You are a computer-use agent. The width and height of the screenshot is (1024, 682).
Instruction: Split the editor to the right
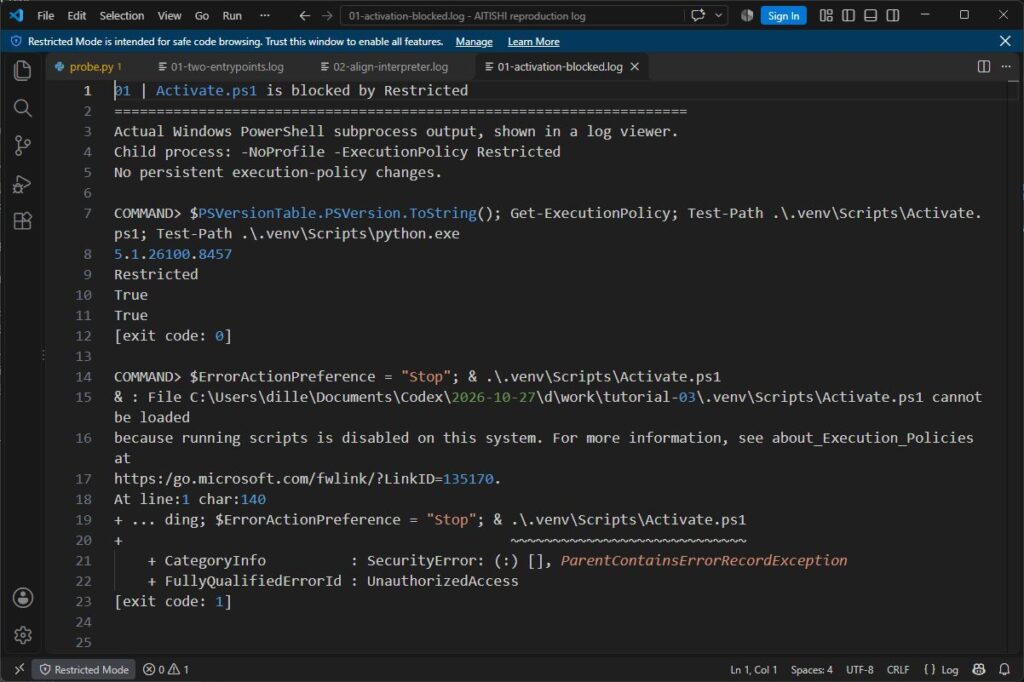(984, 67)
